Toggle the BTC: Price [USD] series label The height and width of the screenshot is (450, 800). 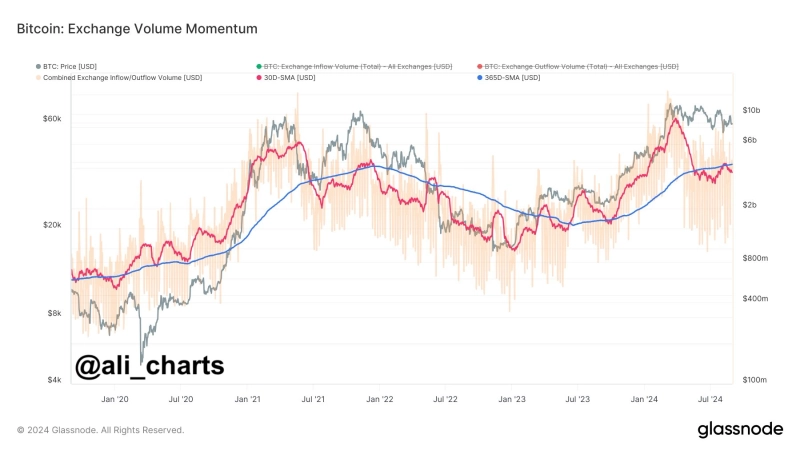pyautogui.click(x=71, y=66)
